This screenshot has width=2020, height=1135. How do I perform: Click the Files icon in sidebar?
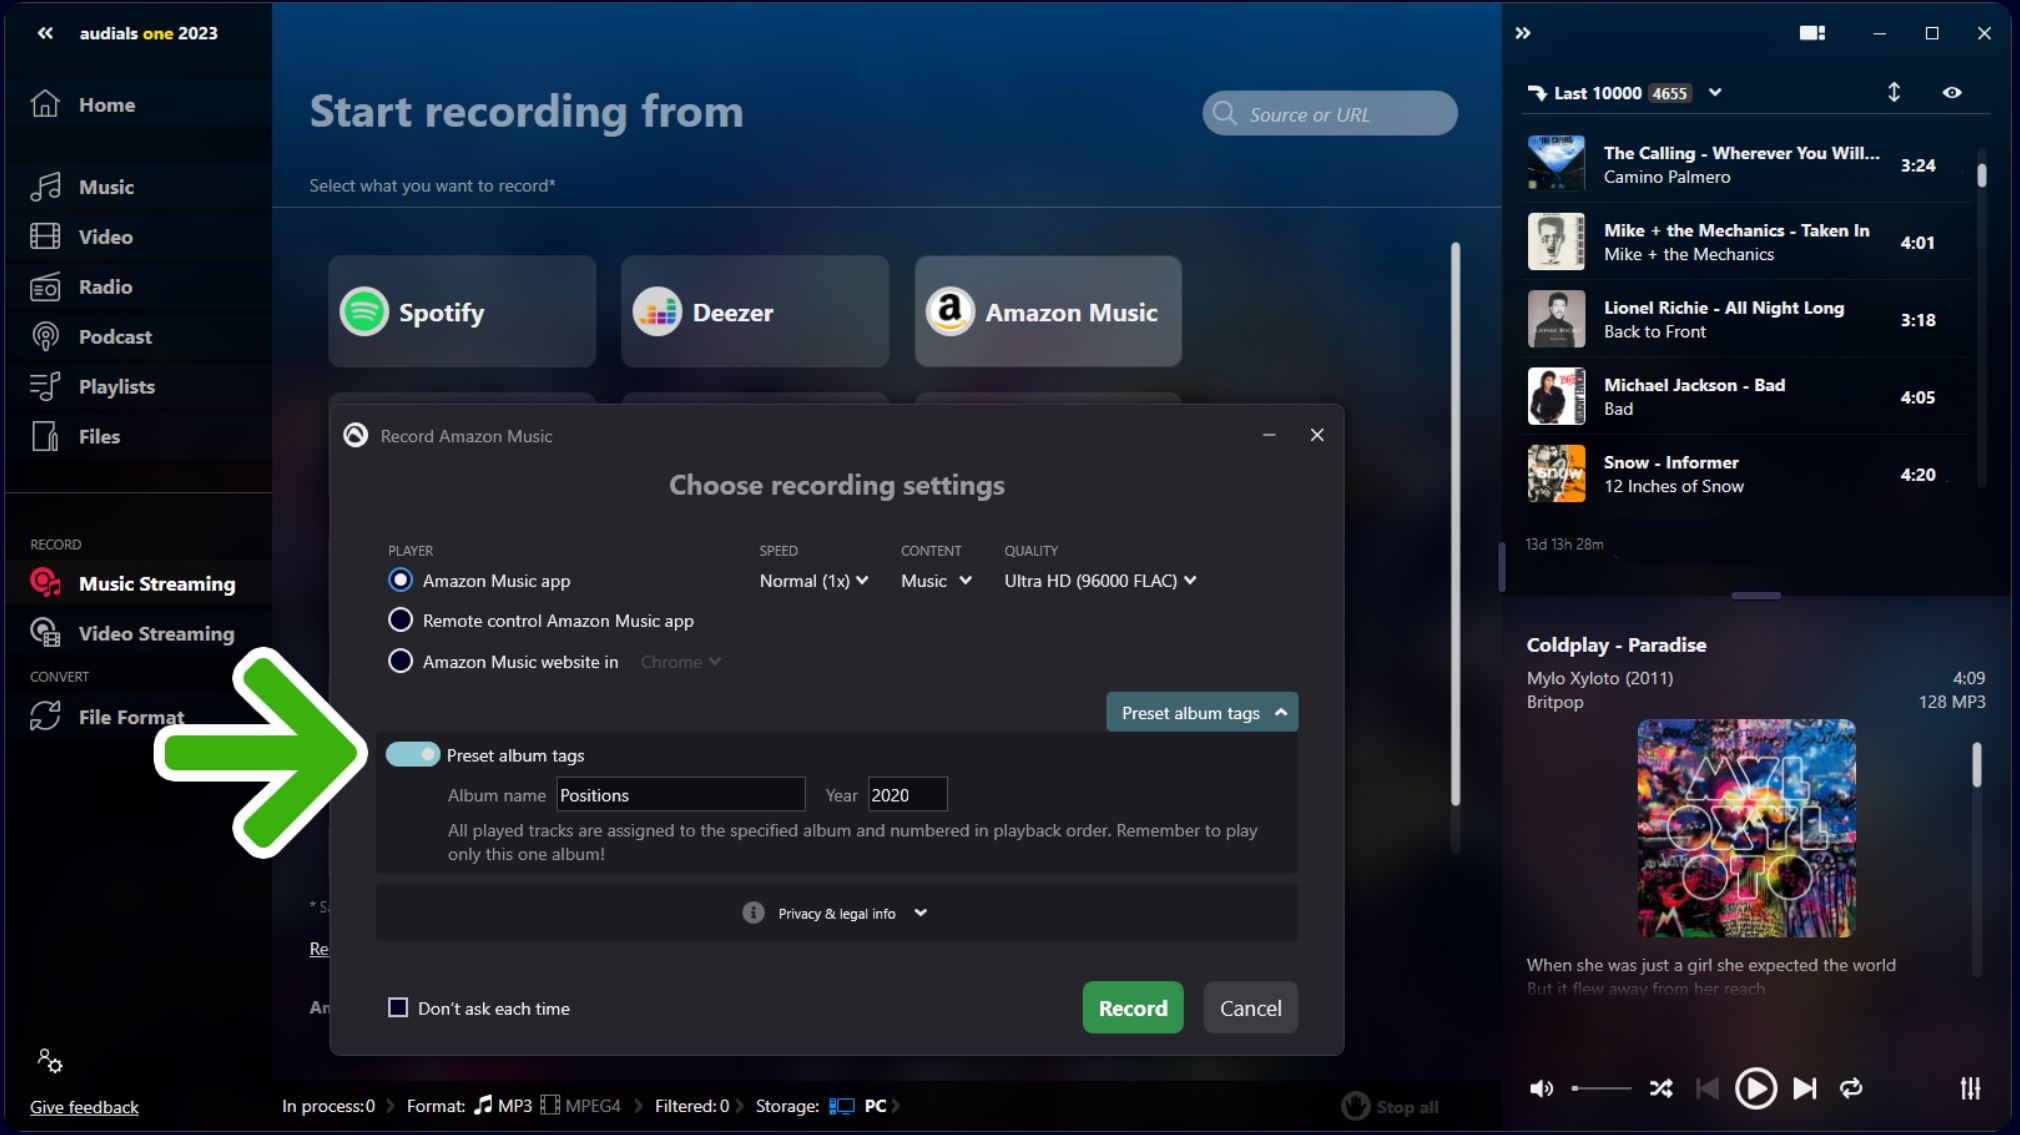pyautogui.click(x=45, y=436)
